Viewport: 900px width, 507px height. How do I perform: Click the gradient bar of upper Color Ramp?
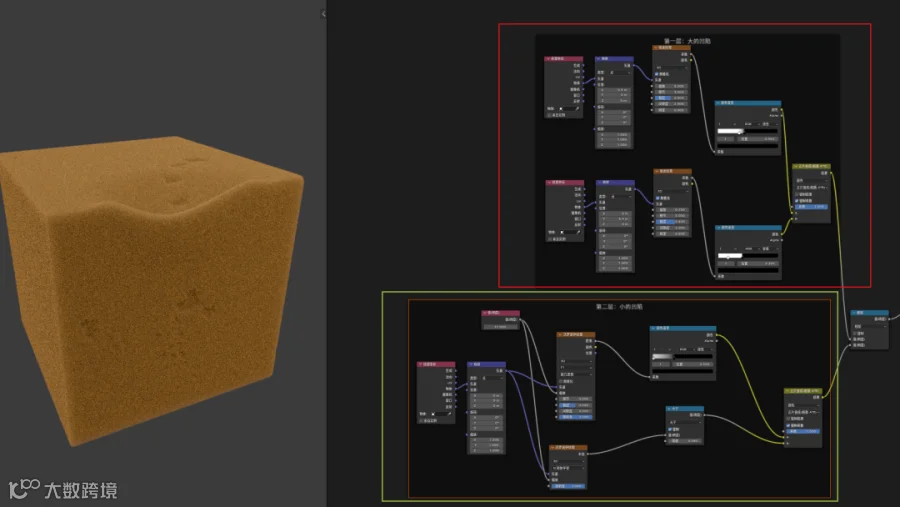[748, 131]
